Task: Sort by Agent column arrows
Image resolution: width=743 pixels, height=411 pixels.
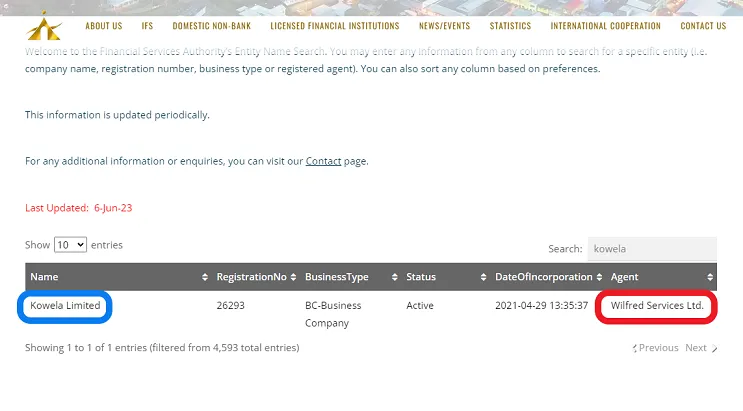Action: tap(710, 277)
